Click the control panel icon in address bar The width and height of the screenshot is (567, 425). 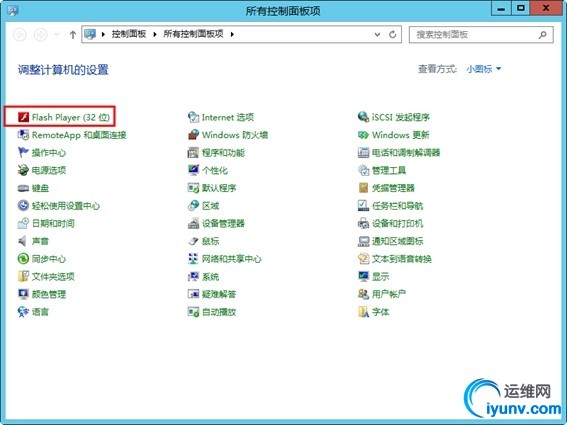90,34
